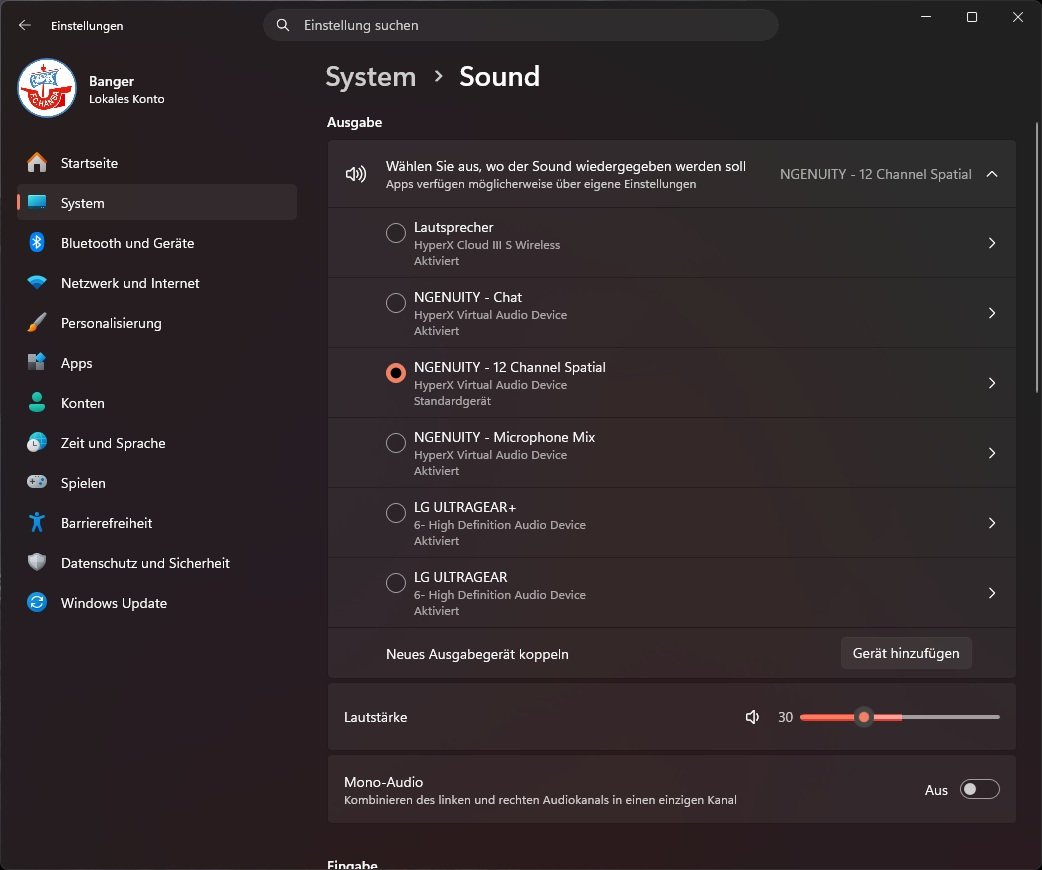Click the System monitor icon in sidebar
This screenshot has width=1042, height=870.
(37, 202)
